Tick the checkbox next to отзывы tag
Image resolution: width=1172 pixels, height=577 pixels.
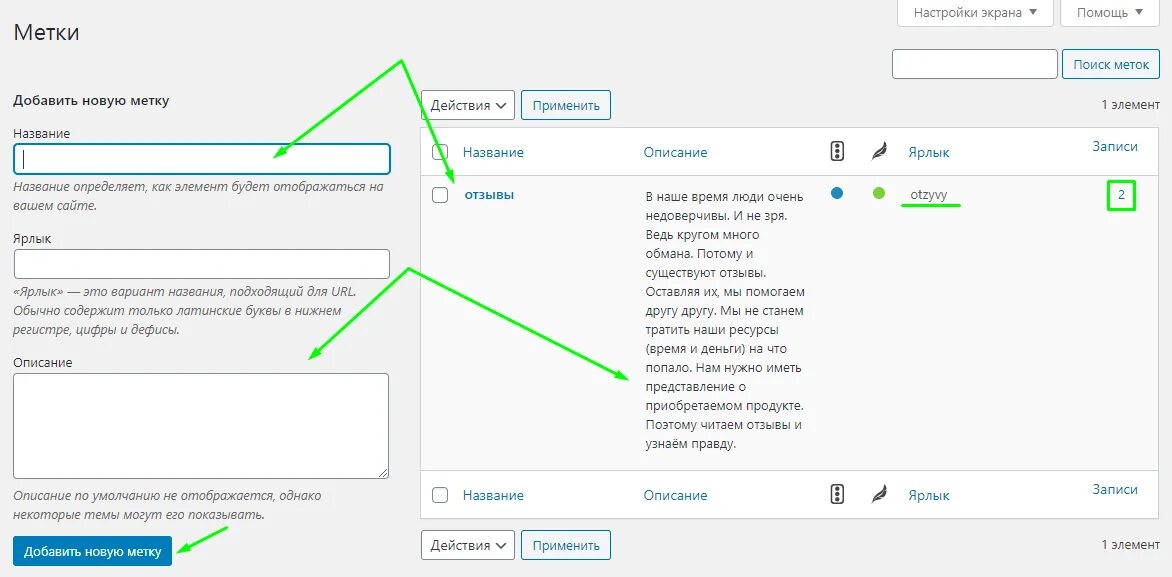[440, 195]
